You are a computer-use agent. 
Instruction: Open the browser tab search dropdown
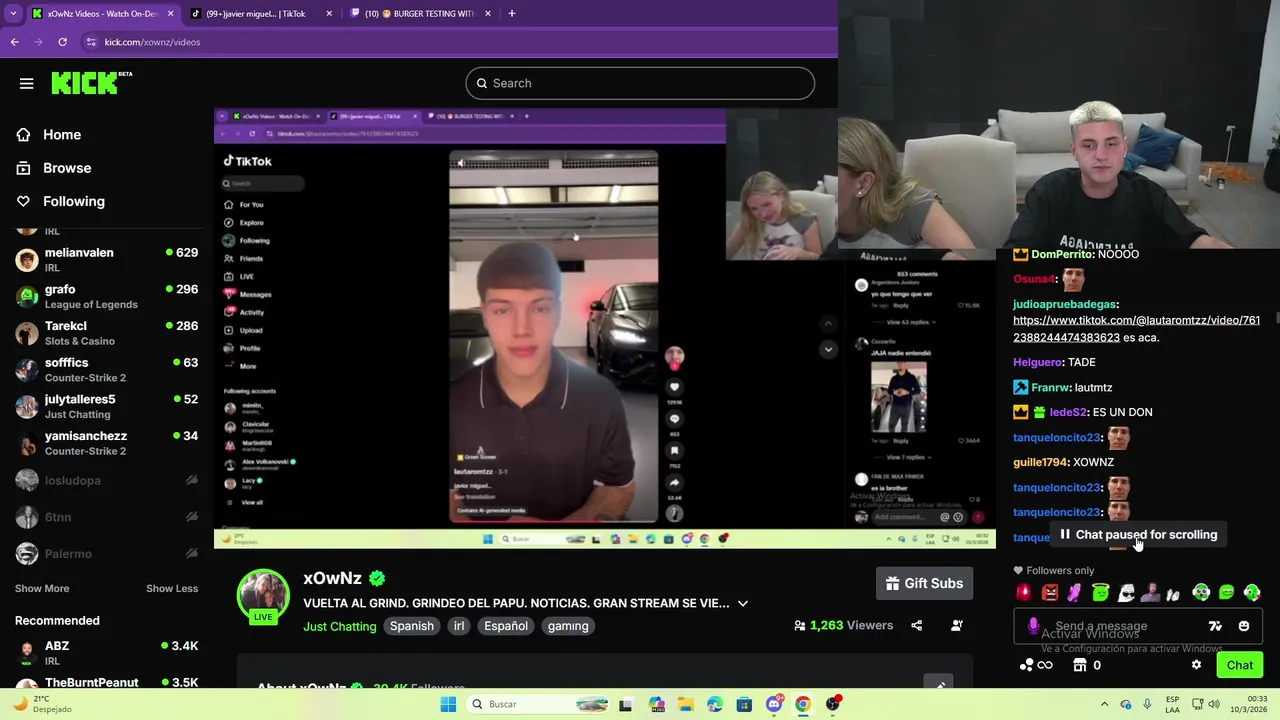pos(13,14)
